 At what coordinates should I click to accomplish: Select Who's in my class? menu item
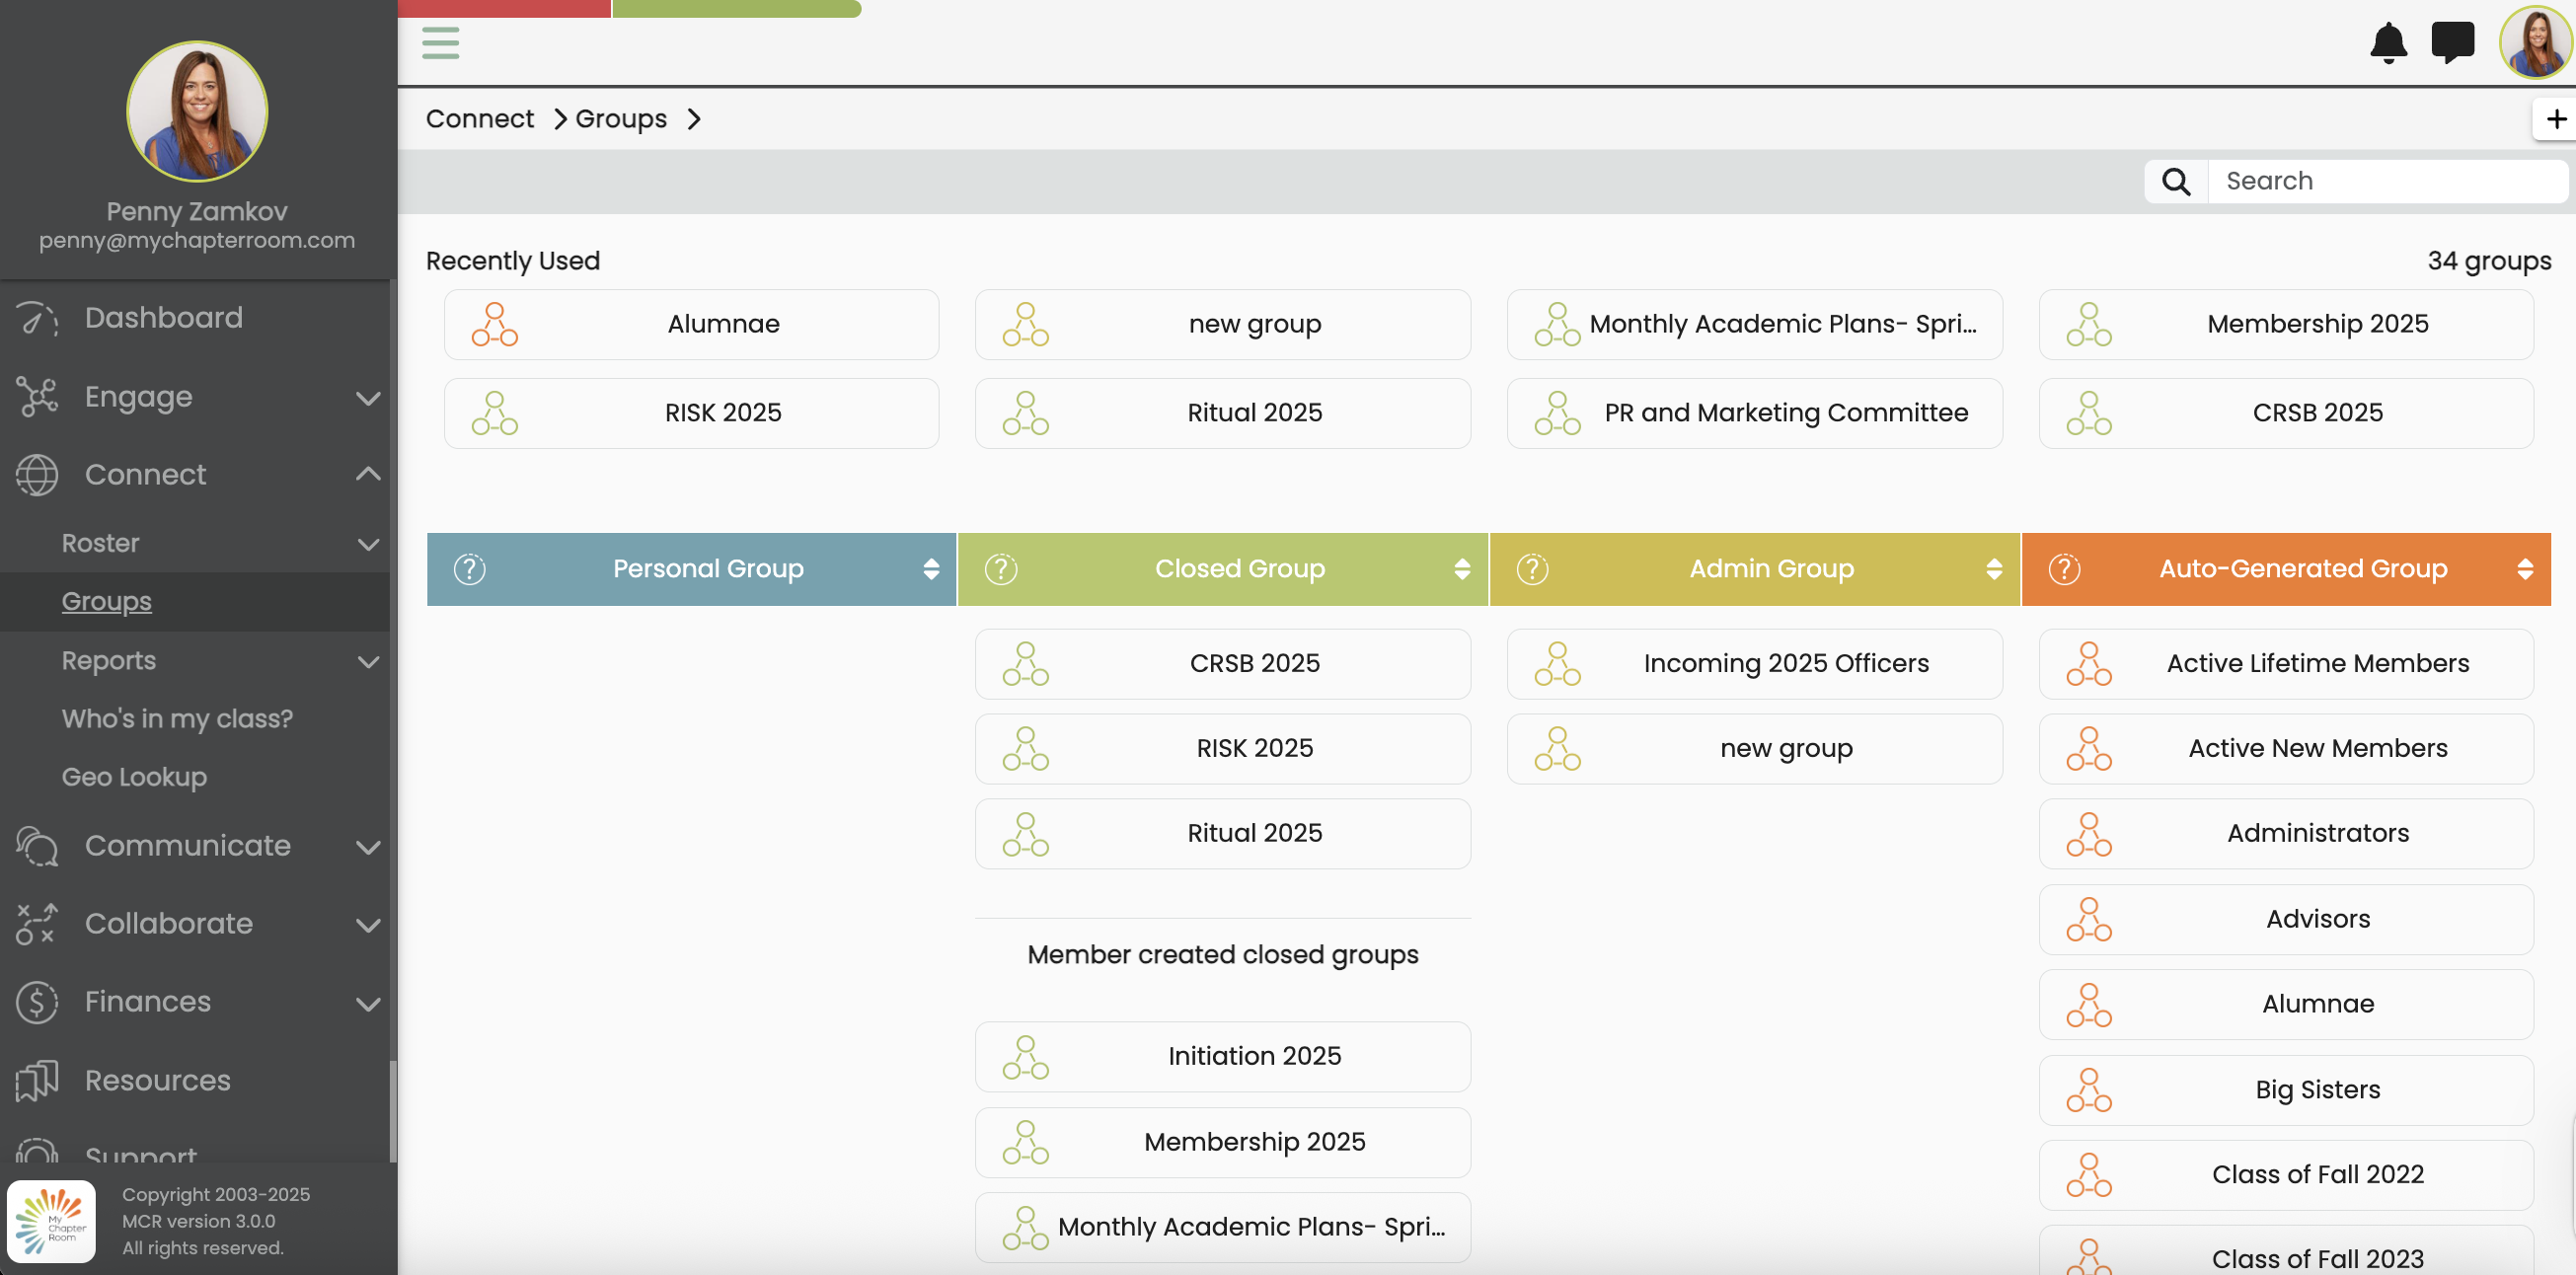177,719
